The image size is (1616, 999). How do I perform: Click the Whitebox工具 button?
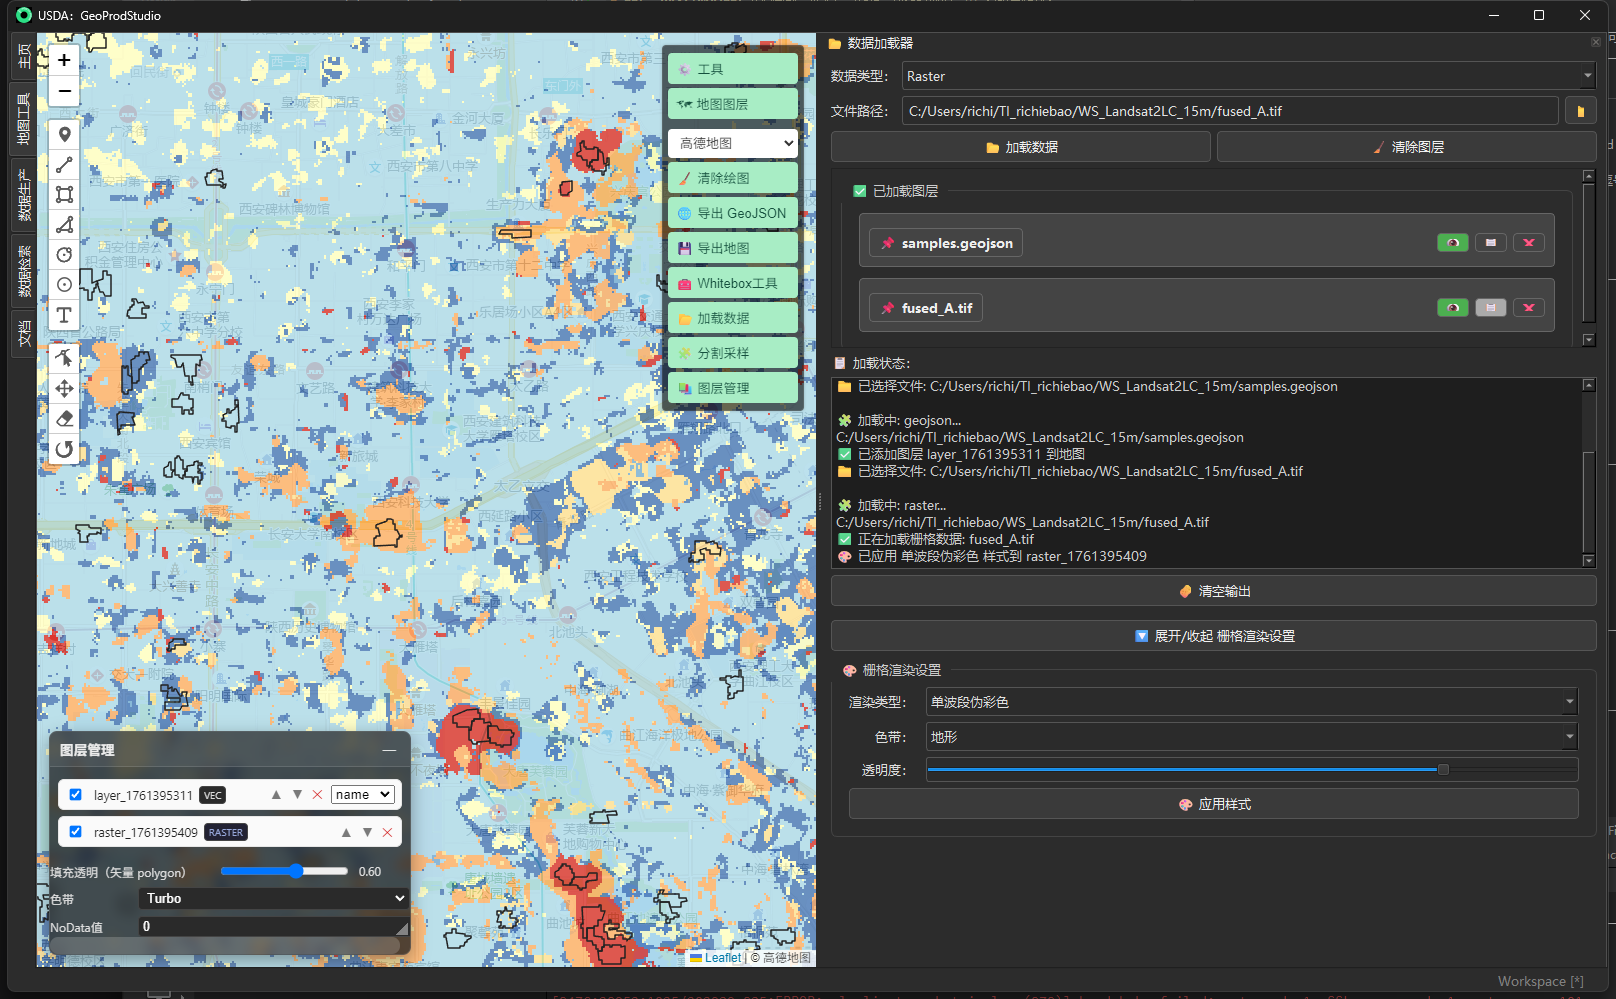732,283
